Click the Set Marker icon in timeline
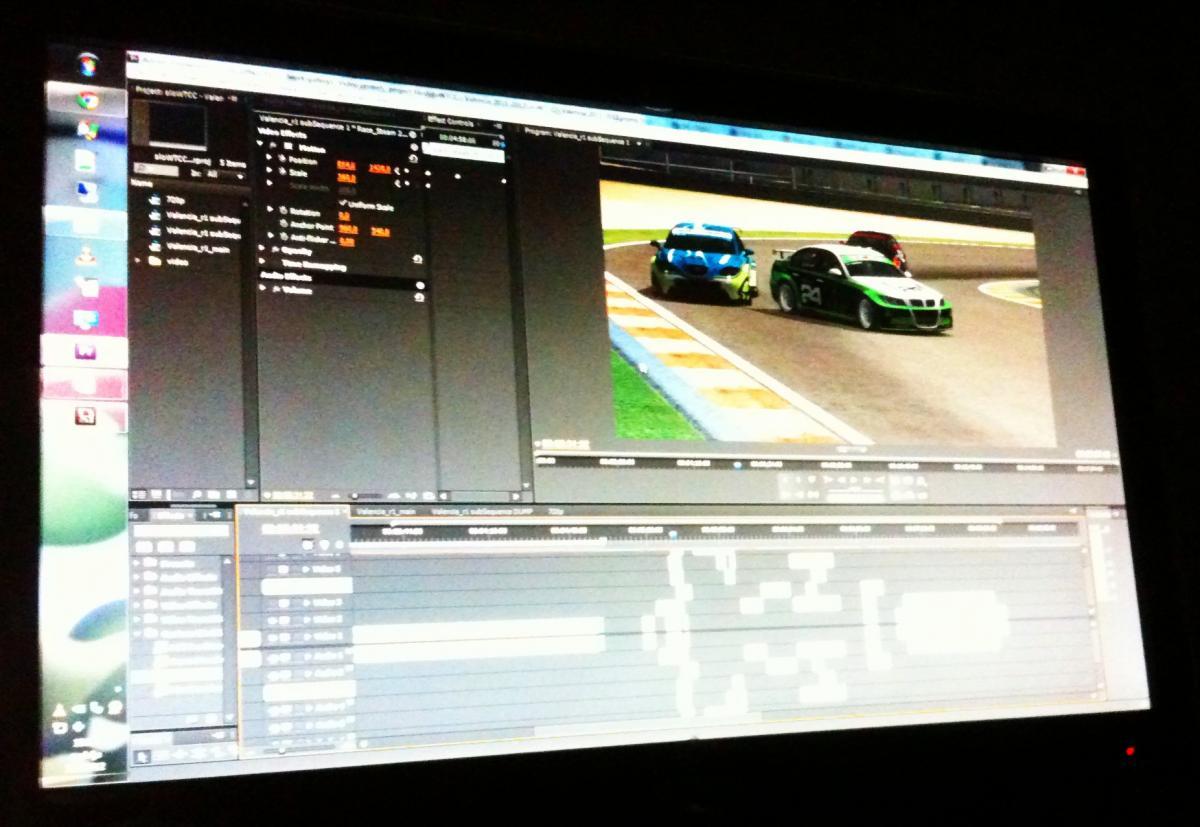Screen dimensions: 1200x827 click(x=324, y=546)
